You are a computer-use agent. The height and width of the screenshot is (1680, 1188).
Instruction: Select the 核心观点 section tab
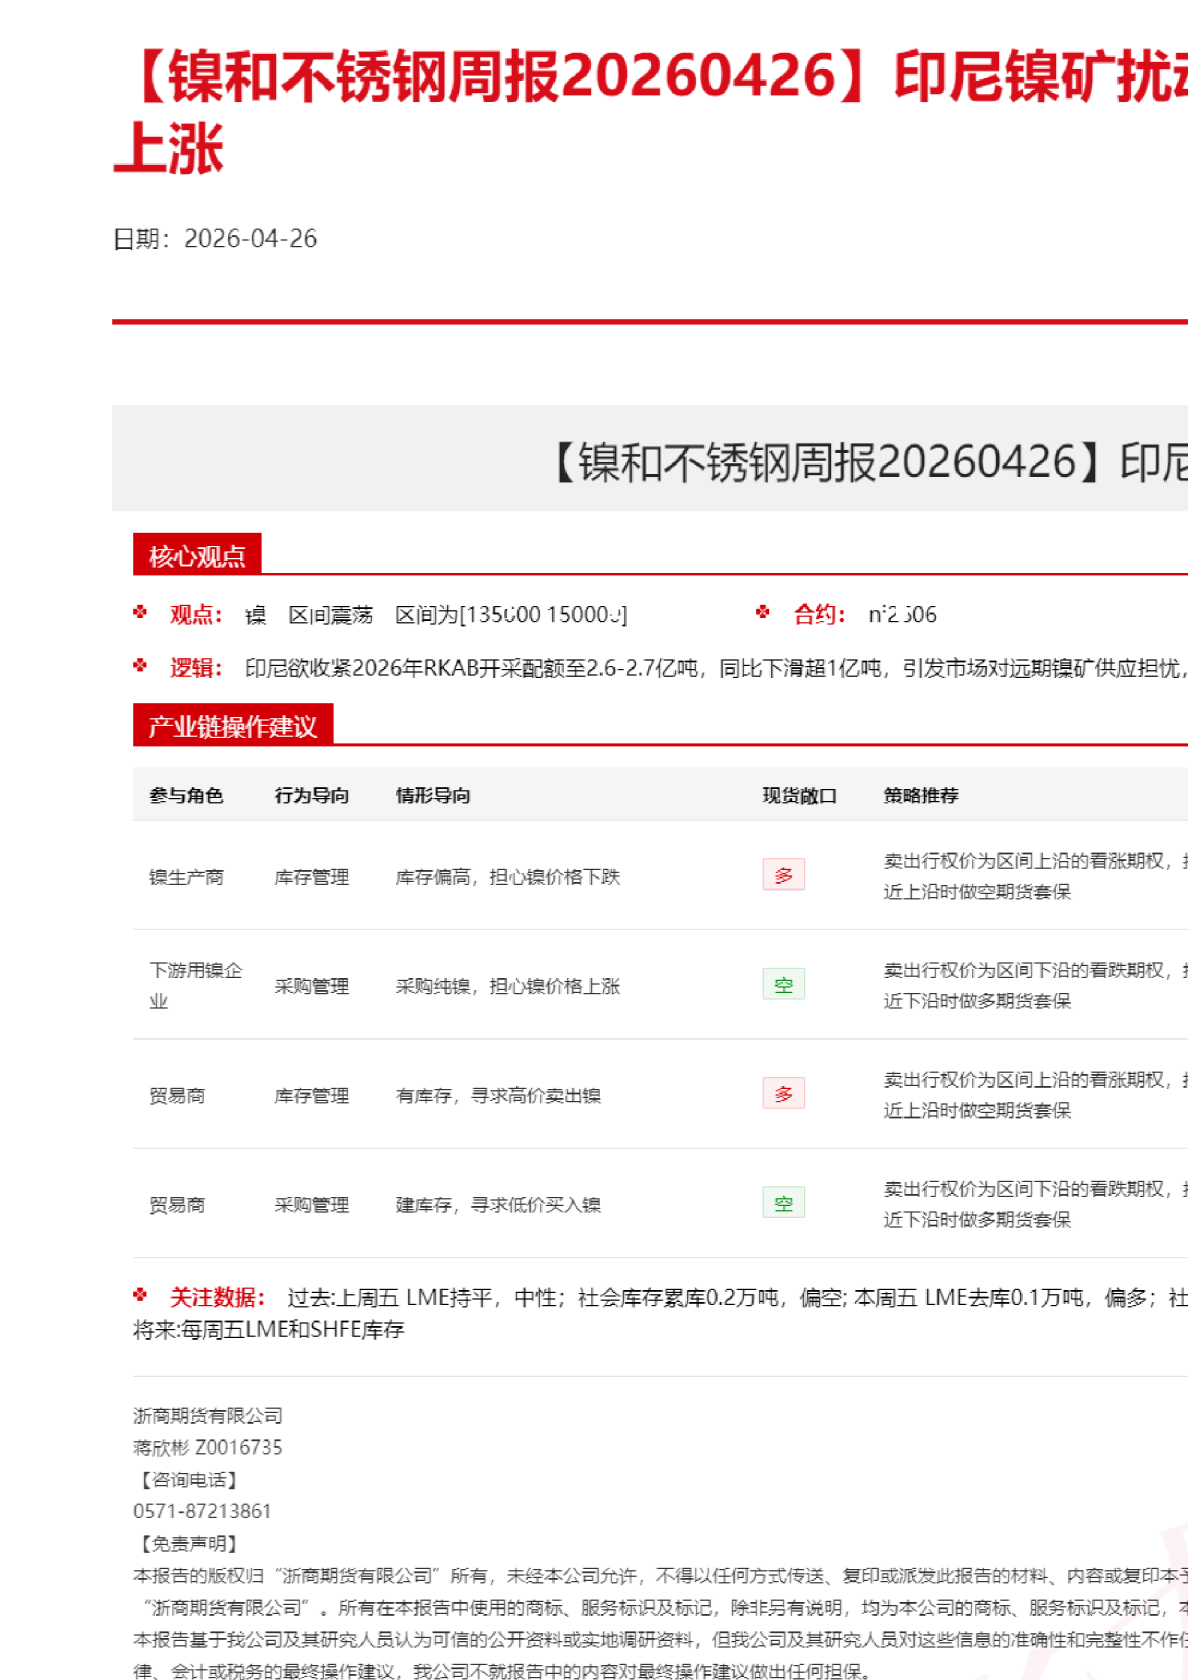coord(197,555)
